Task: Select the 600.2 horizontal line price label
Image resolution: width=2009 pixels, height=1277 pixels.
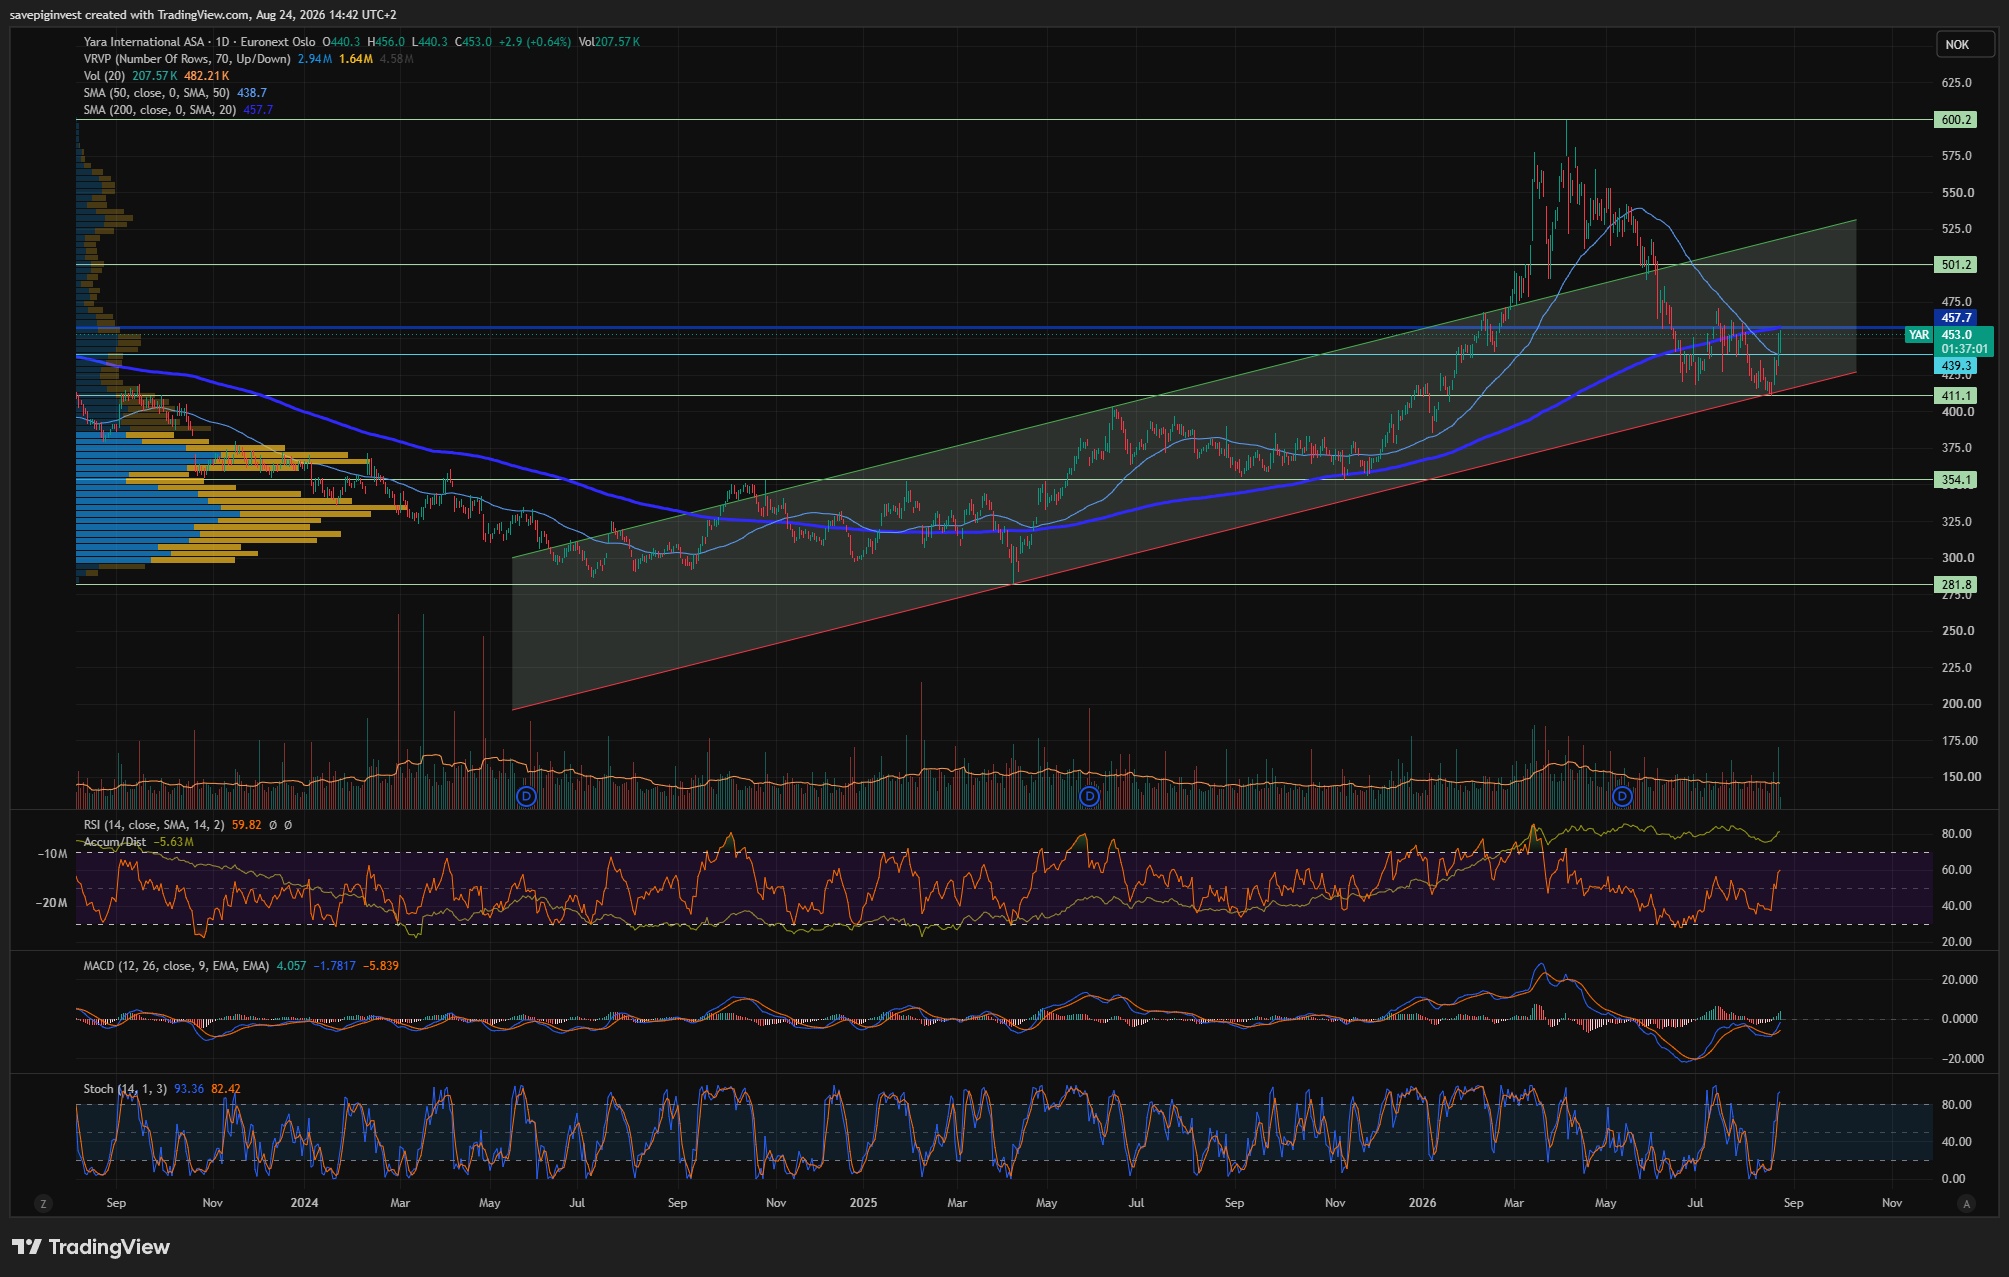Action: 1956,120
